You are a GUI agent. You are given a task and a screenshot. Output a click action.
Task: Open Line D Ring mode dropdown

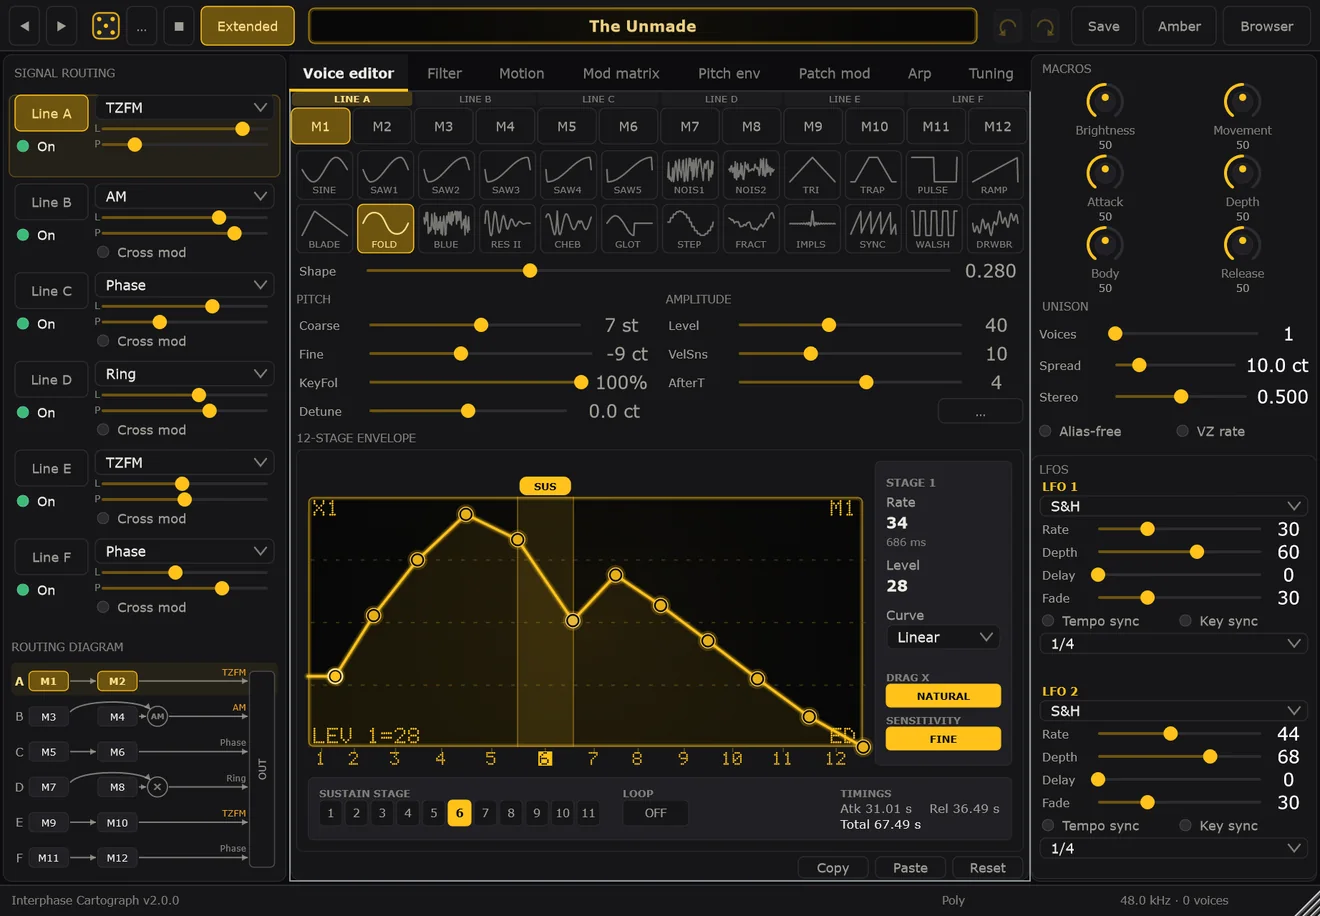pos(186,374)
